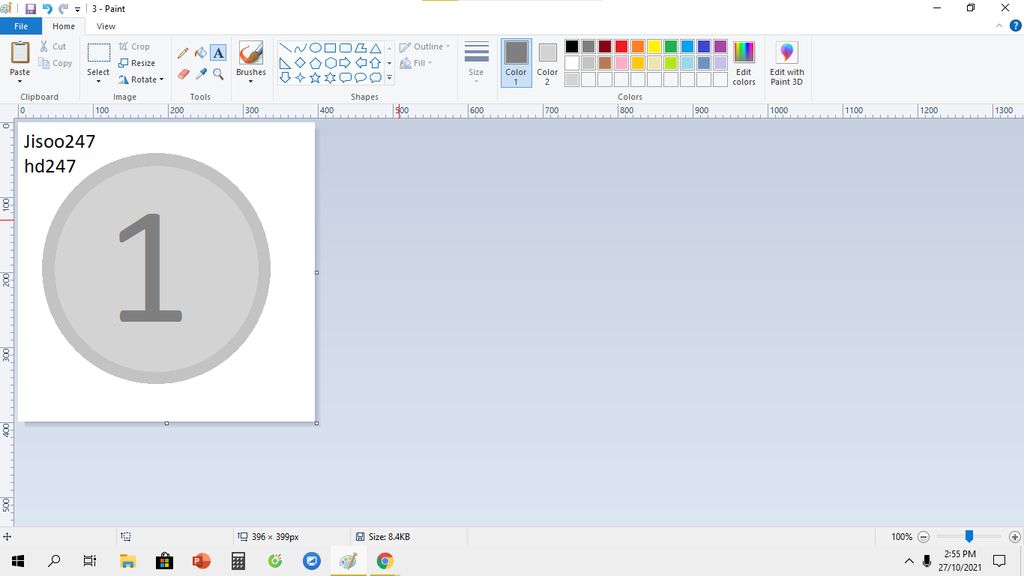Select the Eraser tool

pos(183,74)
